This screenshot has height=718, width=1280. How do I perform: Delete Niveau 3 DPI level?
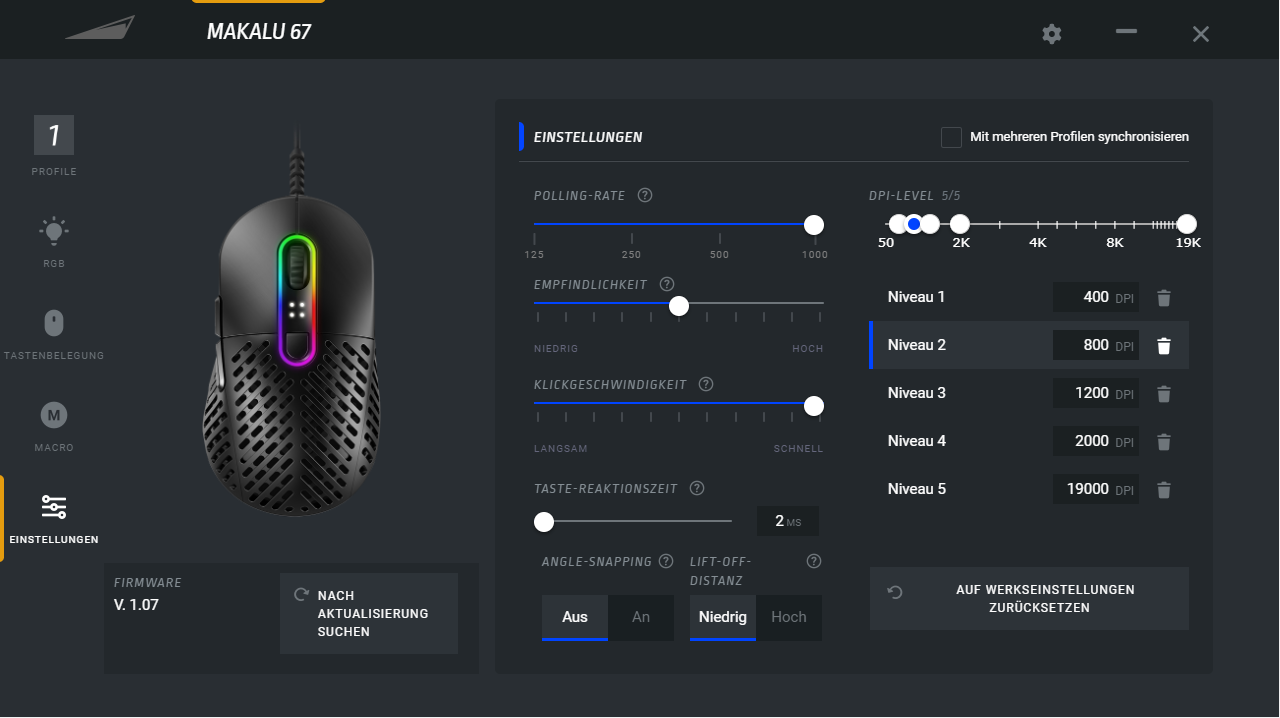tap(1163, 393)
